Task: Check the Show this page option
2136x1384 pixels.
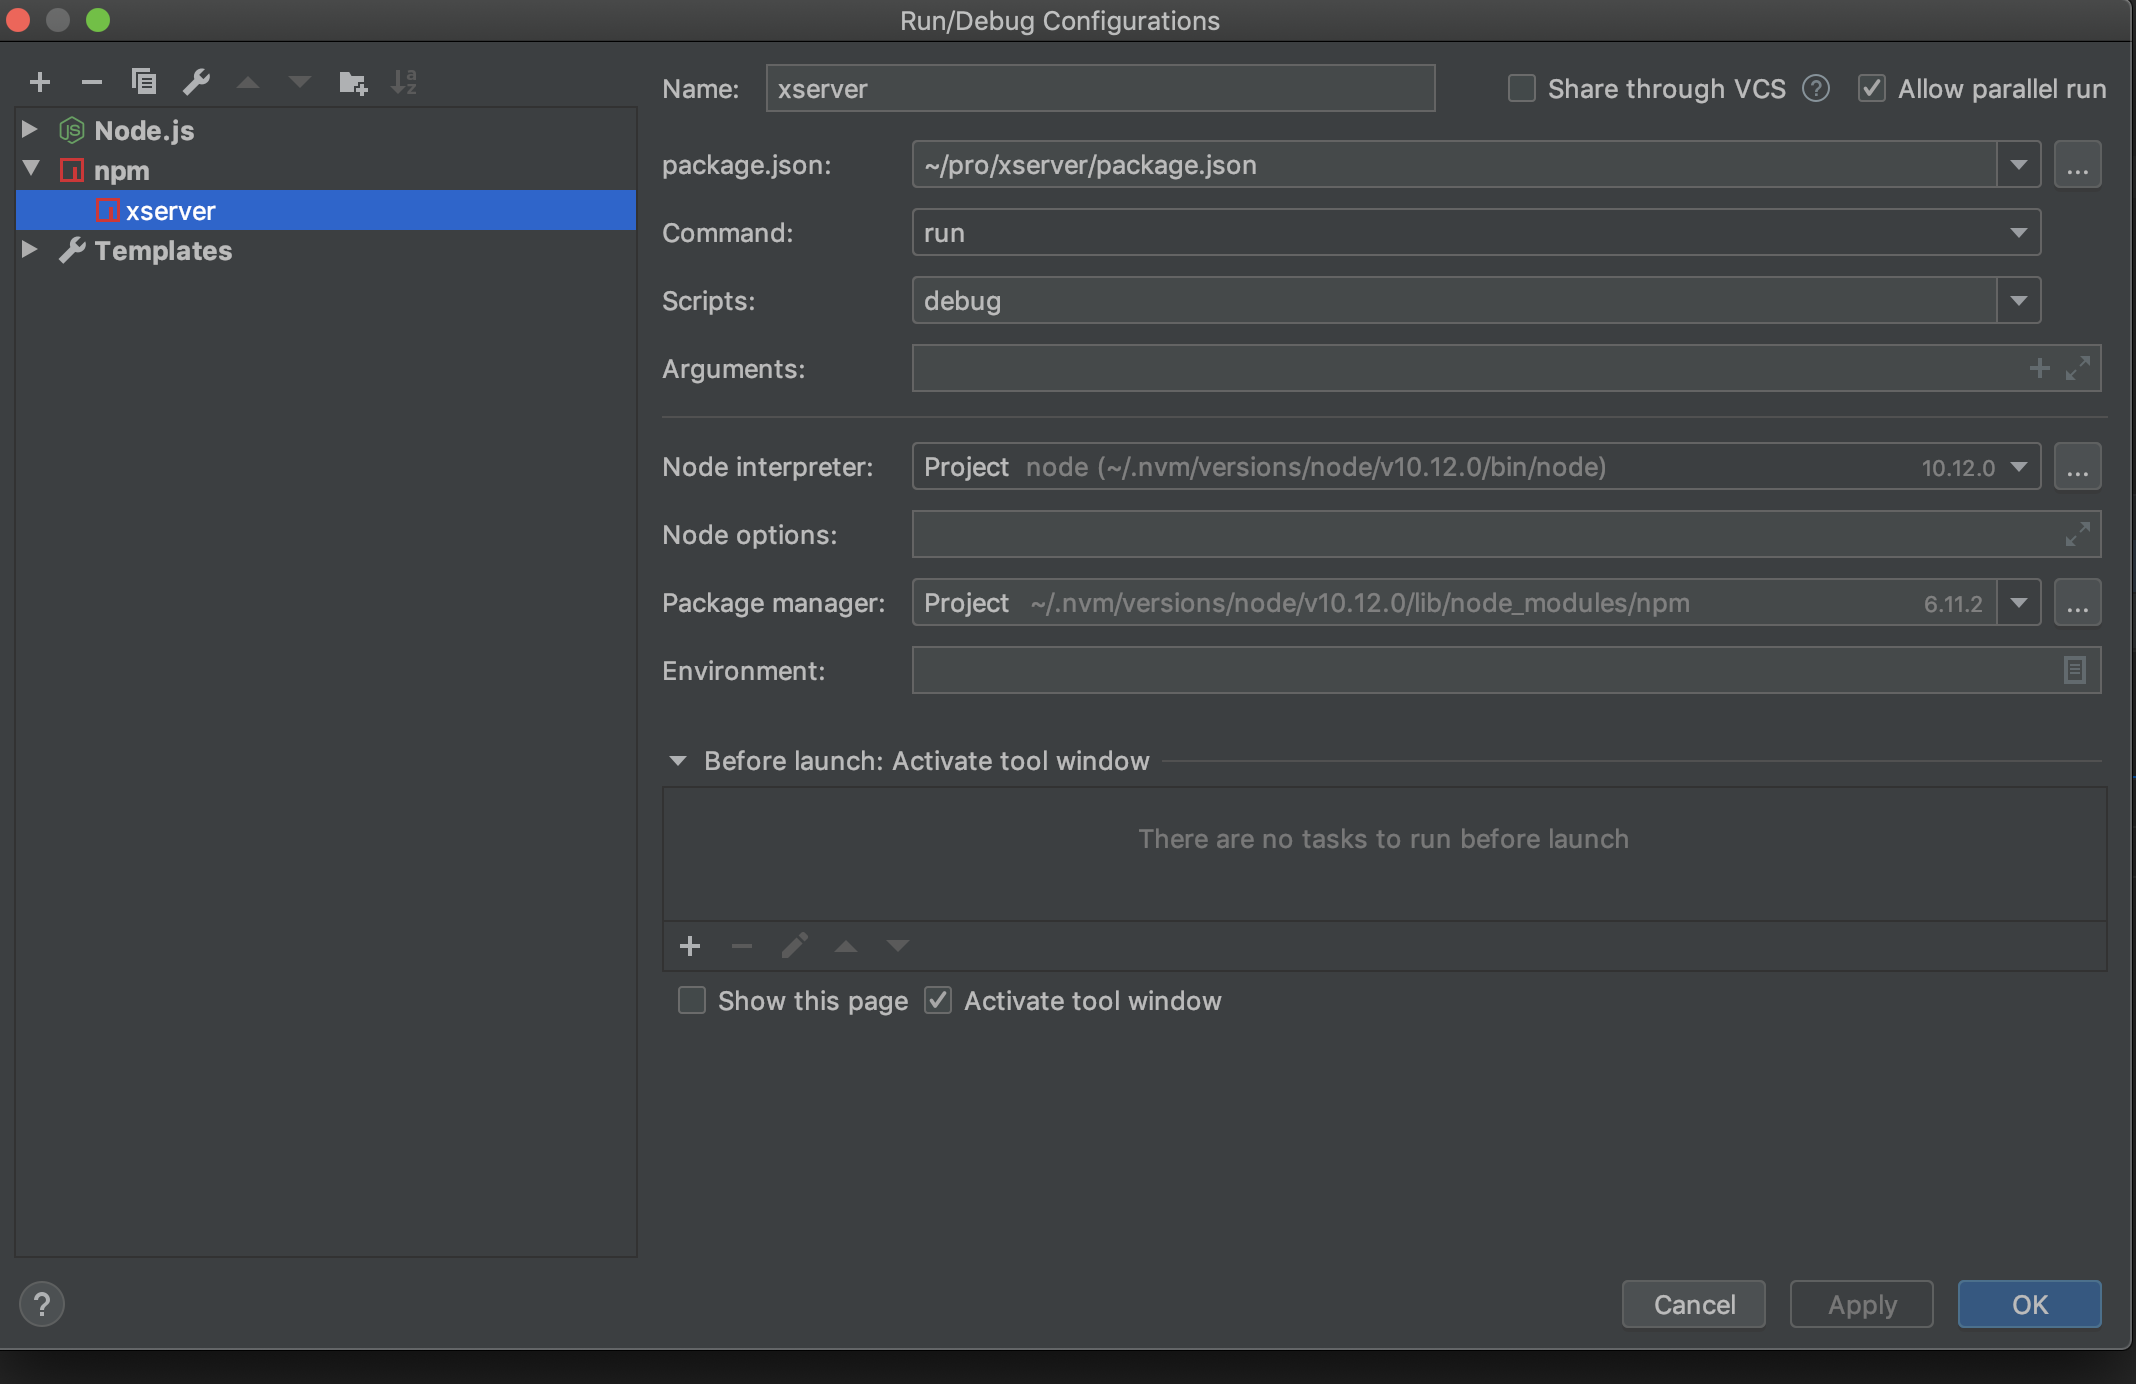Action: click(692, 1001)
